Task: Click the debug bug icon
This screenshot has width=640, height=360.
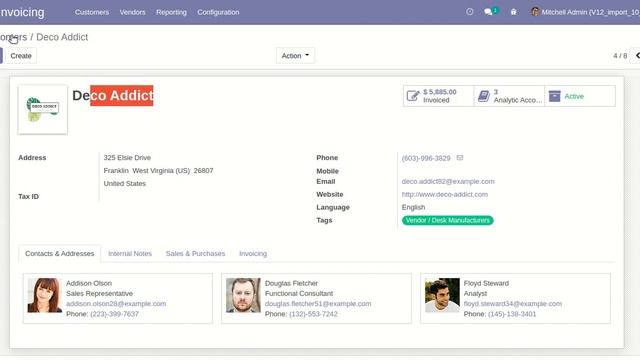Action: [x=513, y=12]
